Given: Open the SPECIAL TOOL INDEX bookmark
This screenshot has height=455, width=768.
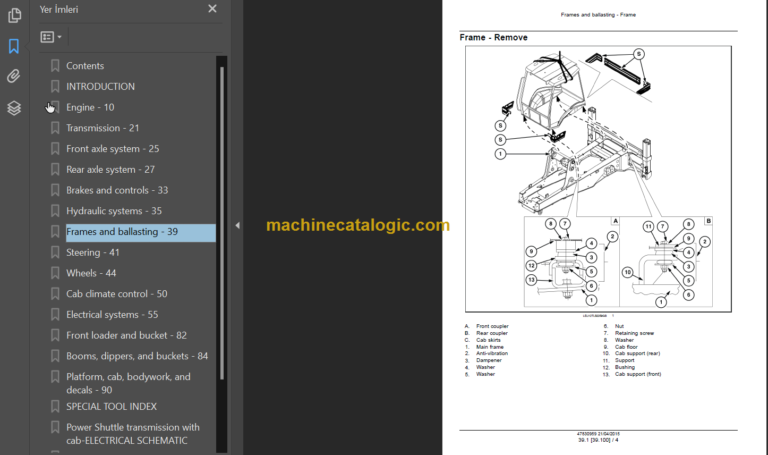Looking at the screenshot, I should [111, 407].
